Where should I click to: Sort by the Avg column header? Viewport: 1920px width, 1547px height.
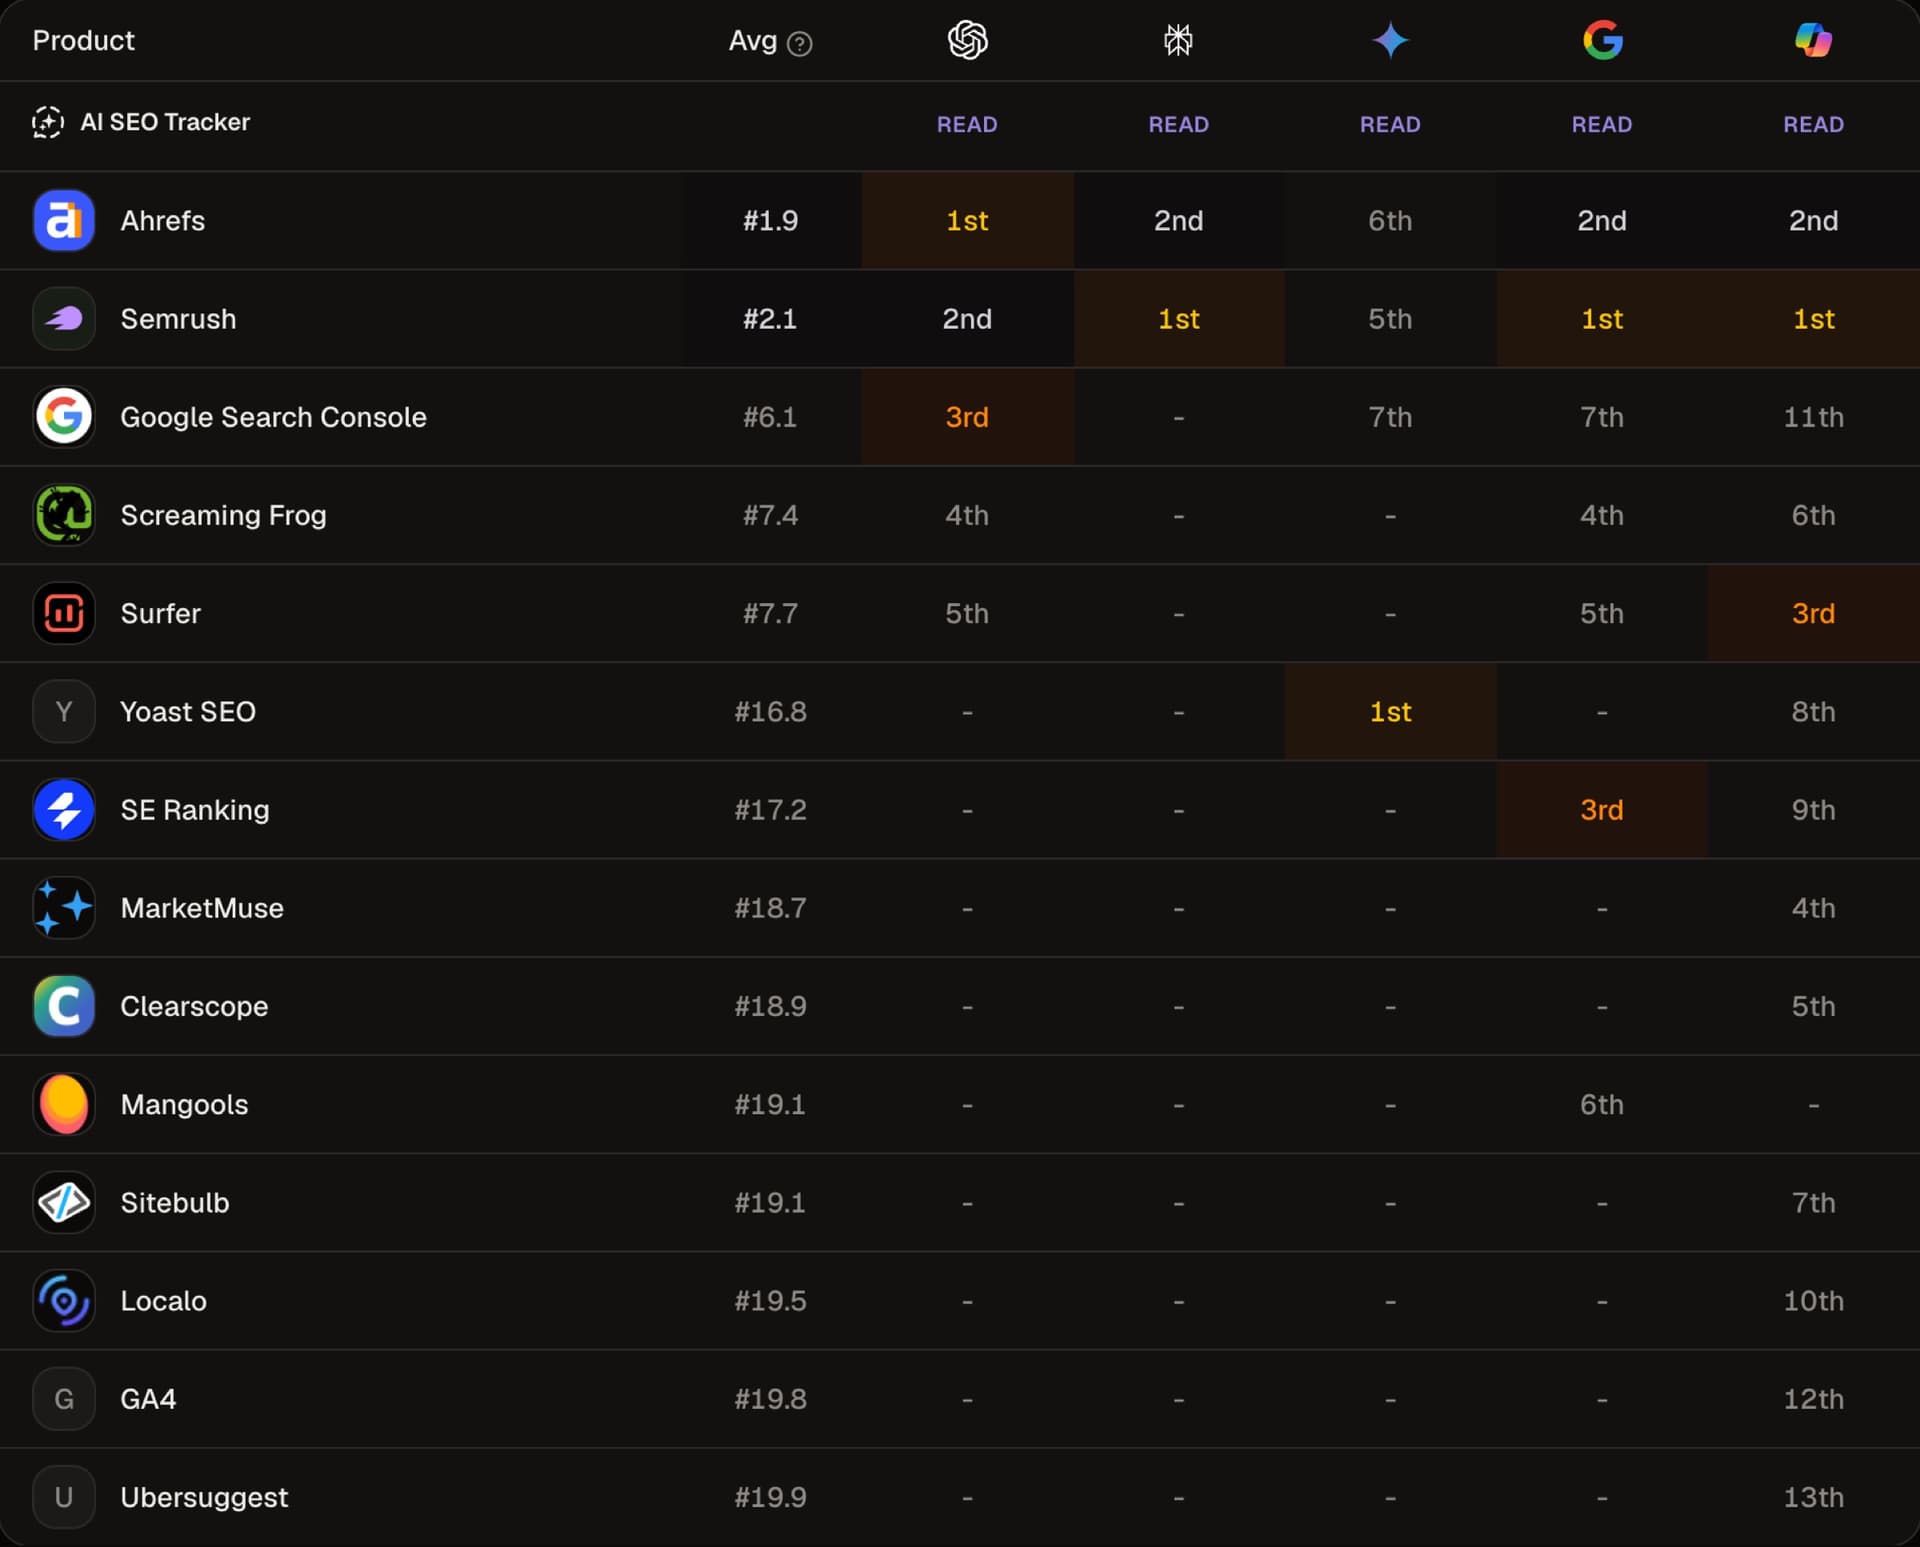[752, 40]
